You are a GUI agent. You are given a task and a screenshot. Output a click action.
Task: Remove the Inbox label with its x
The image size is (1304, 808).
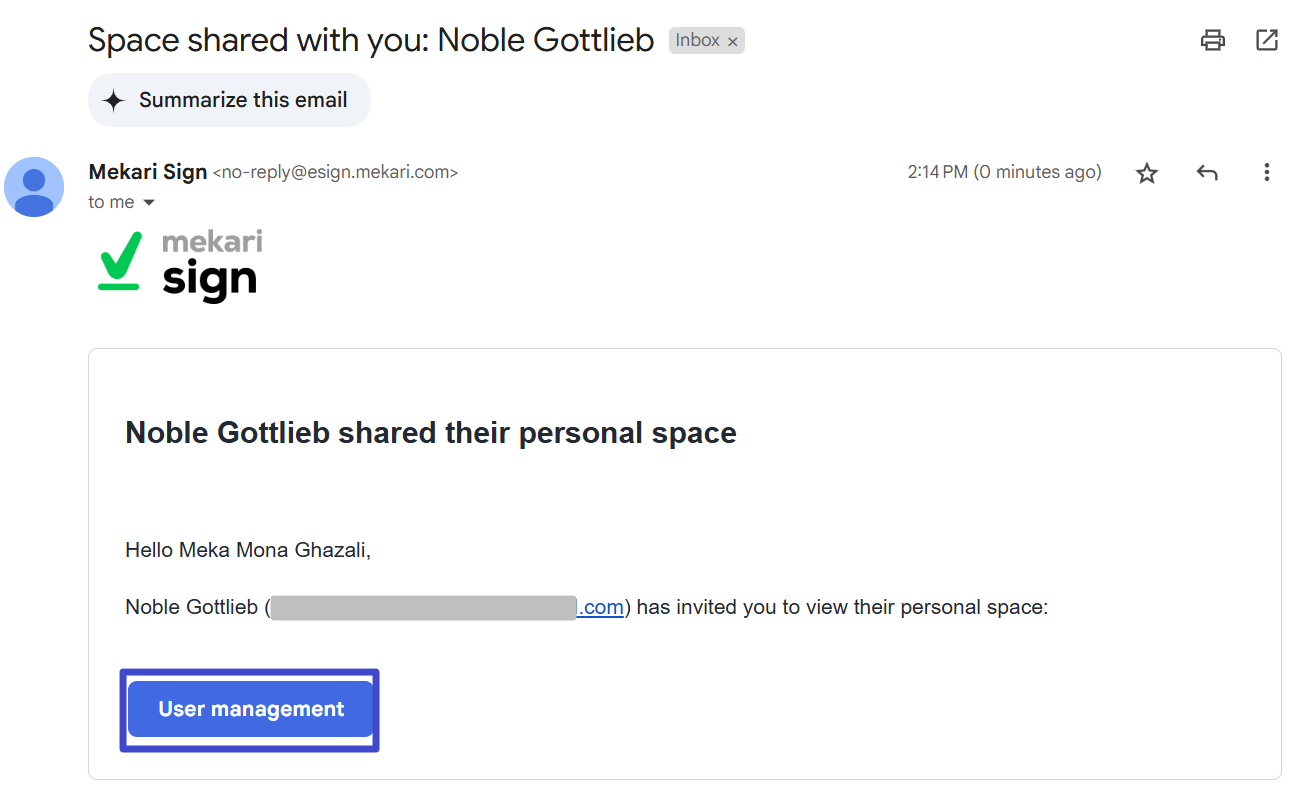733,42
